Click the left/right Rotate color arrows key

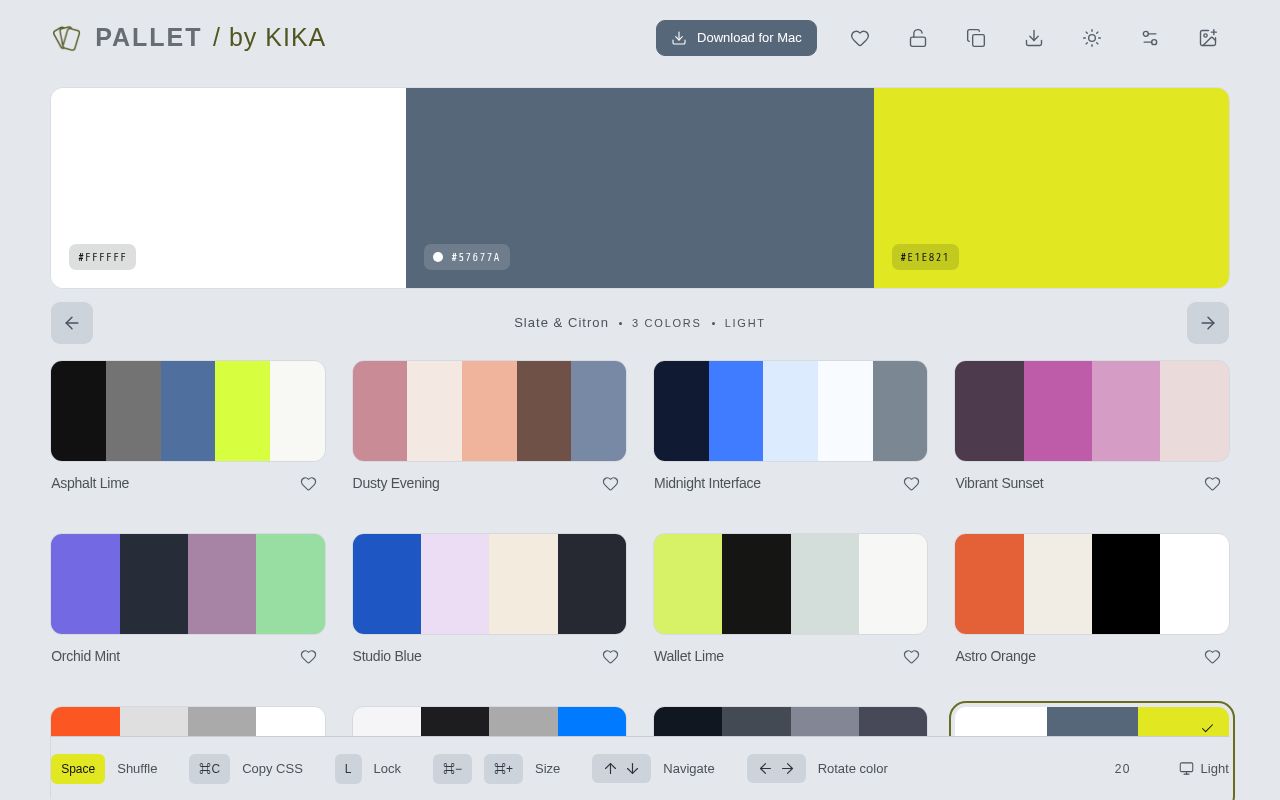click(776, 769)
